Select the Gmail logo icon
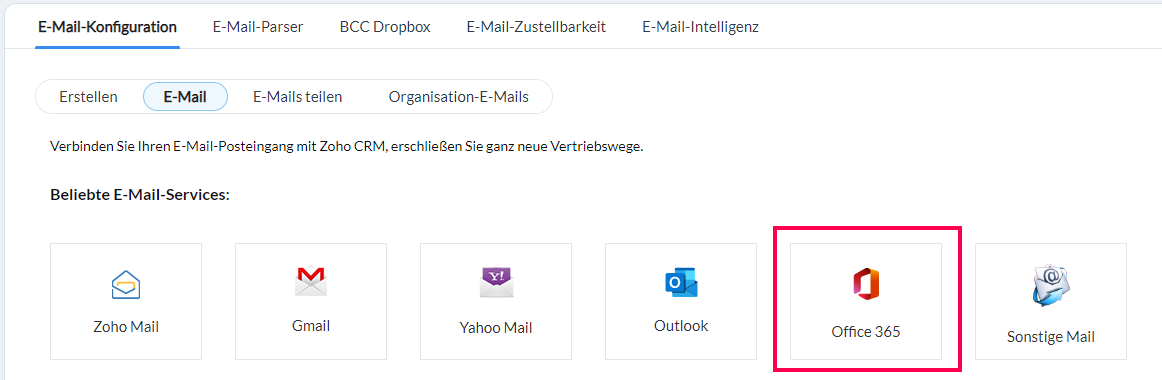 point(311,281)
